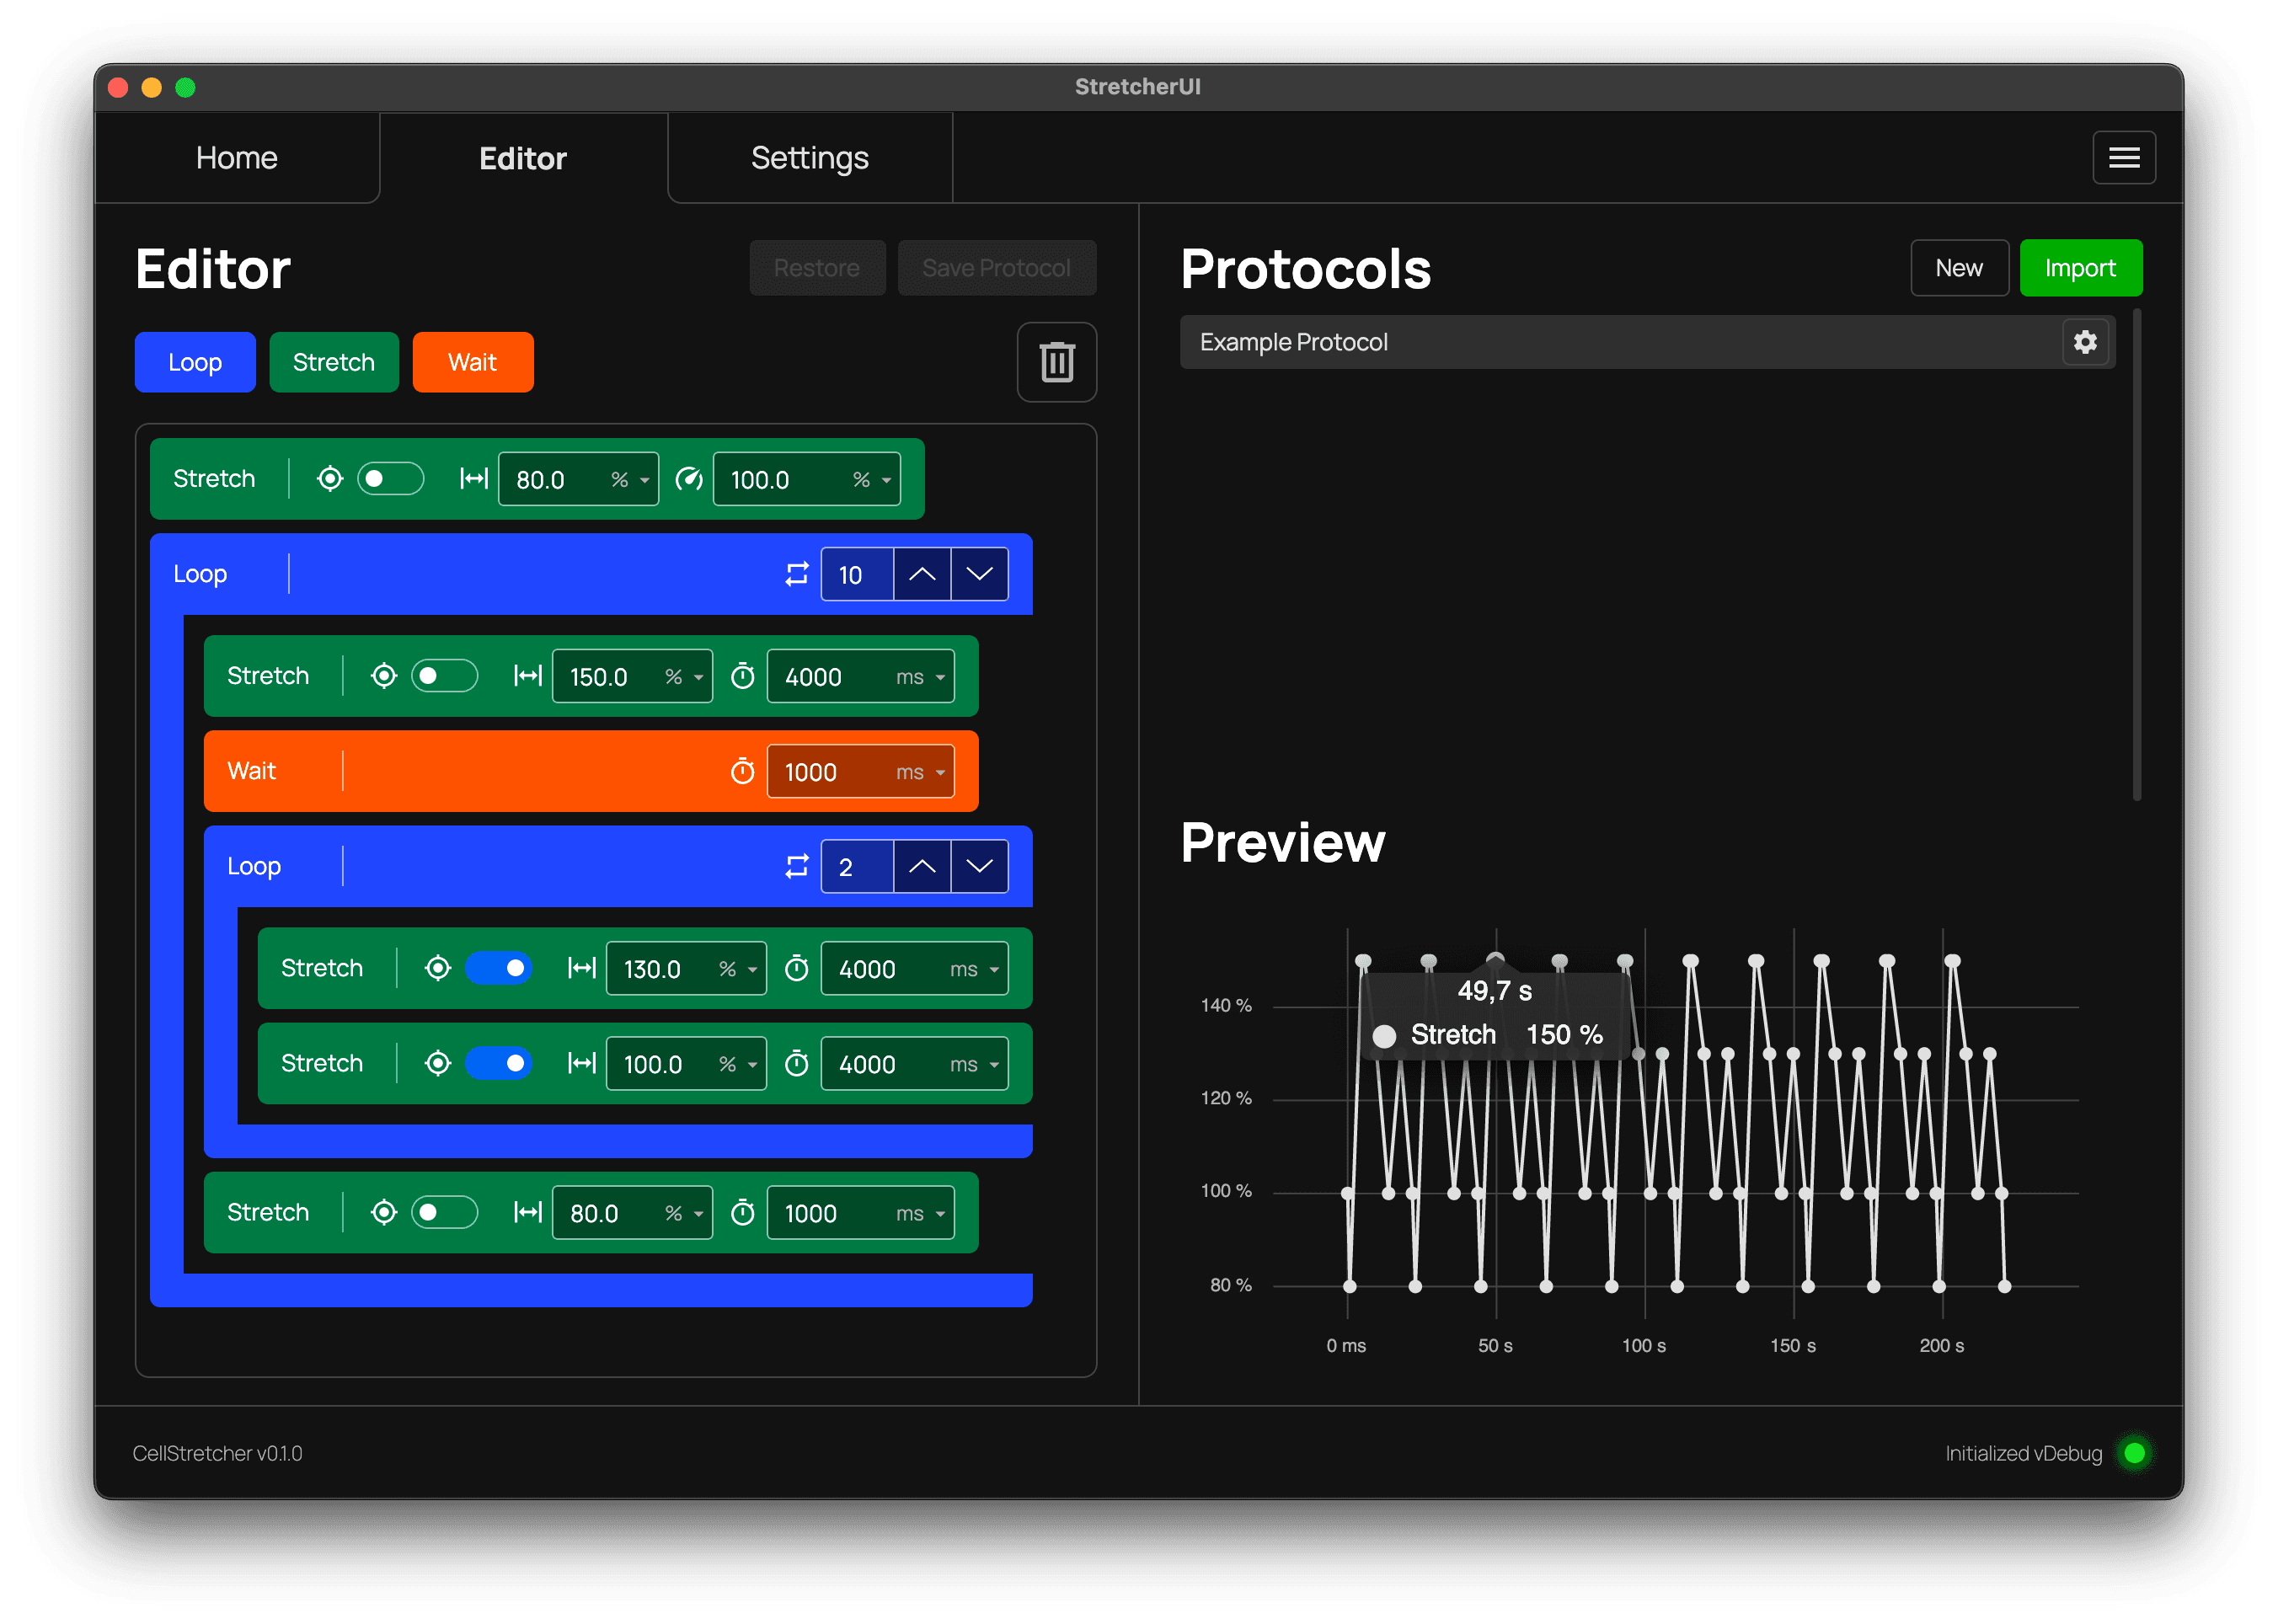Decrease the 2-count Loop with down arrow
Image resolution: width=2278 pixels, height=1624 pixels.
[979, 866]
